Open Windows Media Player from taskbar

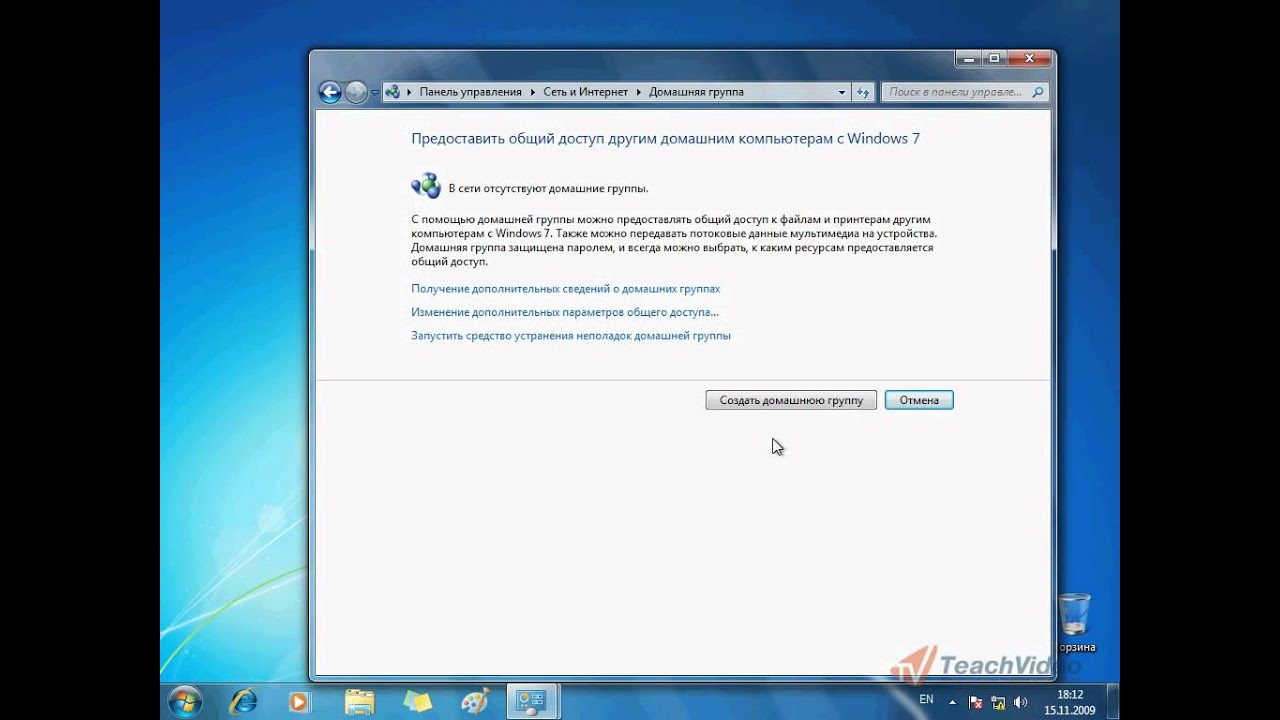coord(298,701)
